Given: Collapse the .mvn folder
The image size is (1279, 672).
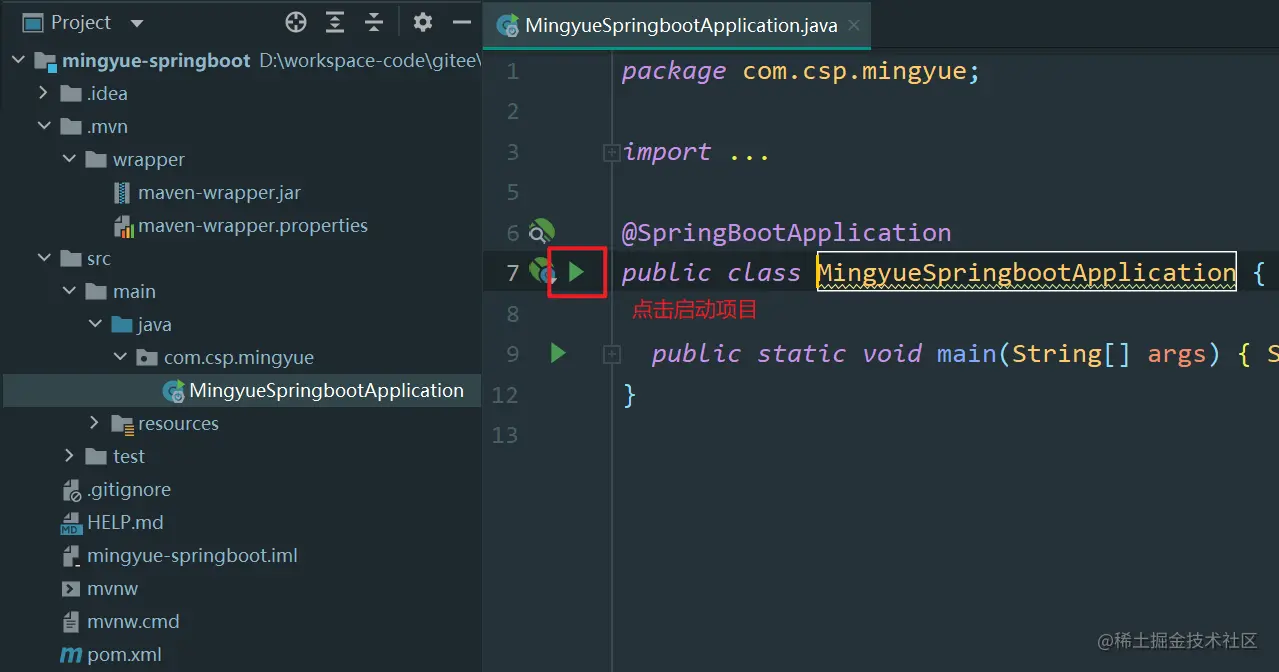Looking at the screenshot, I should coord(43,126).
